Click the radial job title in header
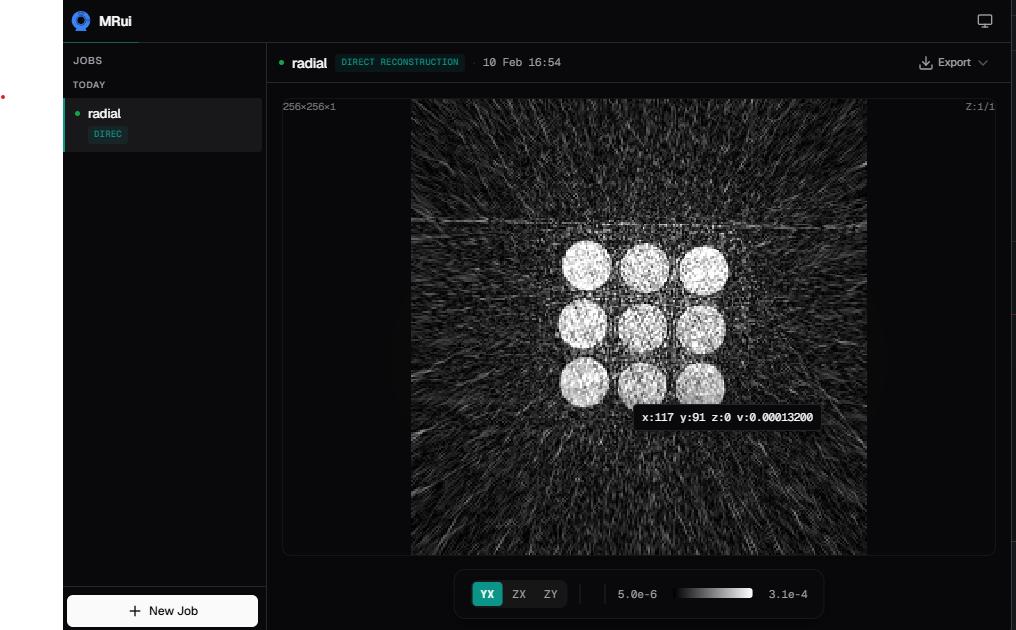 309,63
